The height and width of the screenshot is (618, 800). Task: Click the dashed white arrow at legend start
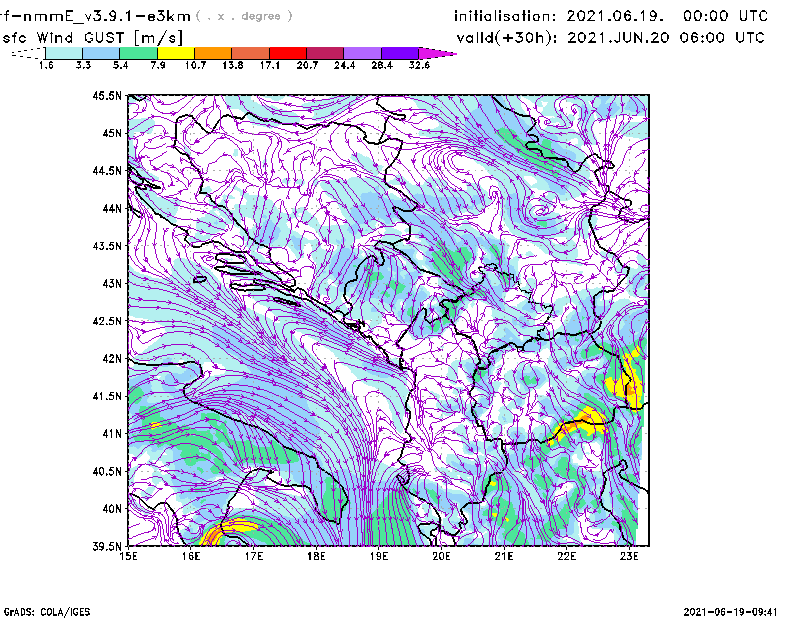pos(29,53)
